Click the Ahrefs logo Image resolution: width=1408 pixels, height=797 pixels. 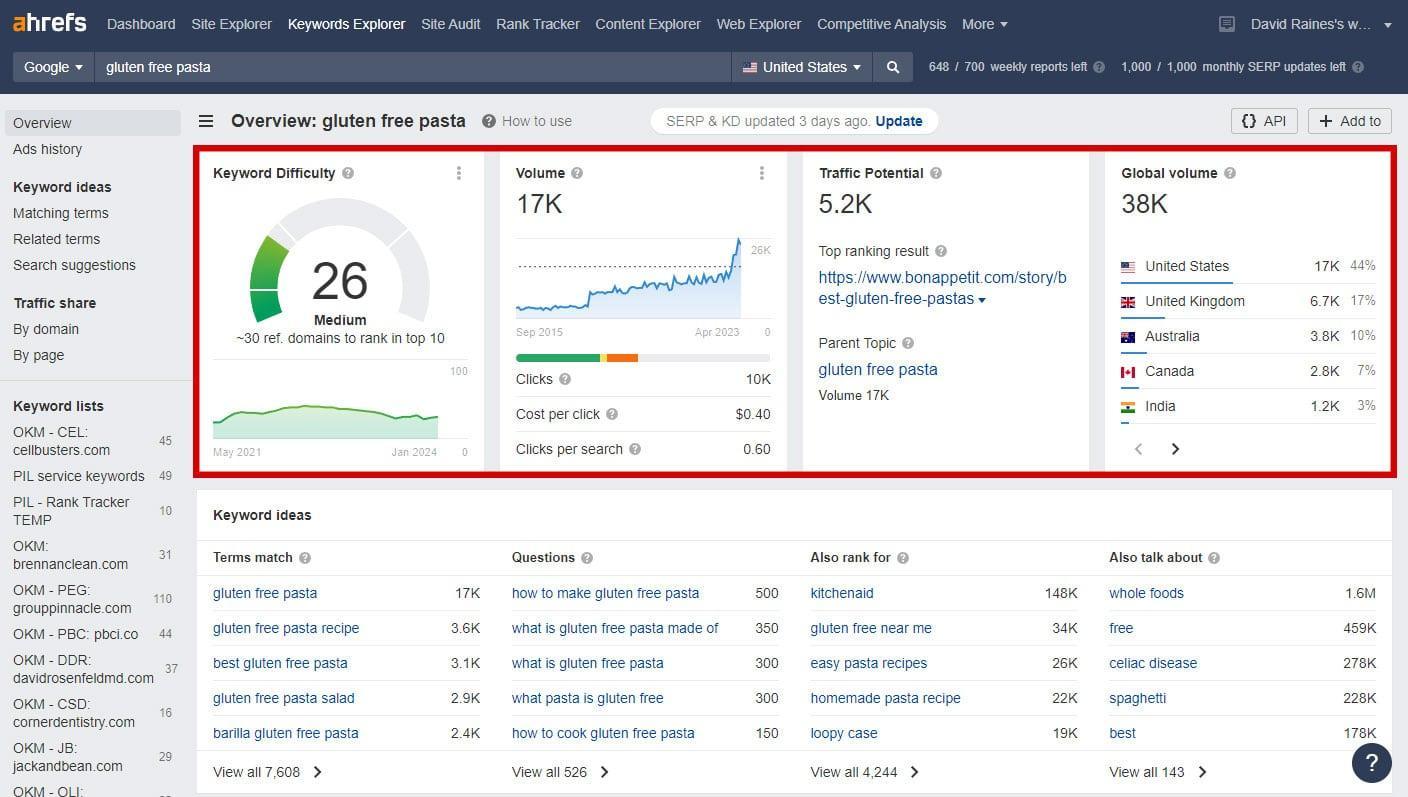point(49,23)
